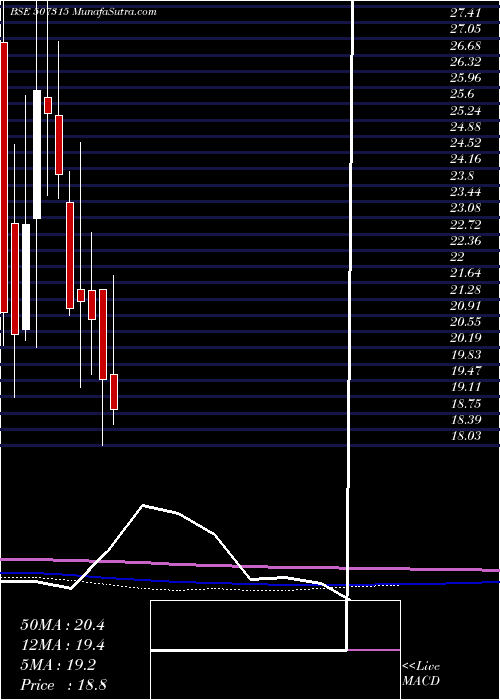Click the 18.75 price axis label
Image resolution: width=500 pixels, height=700 pixels.
coord(466,404)
